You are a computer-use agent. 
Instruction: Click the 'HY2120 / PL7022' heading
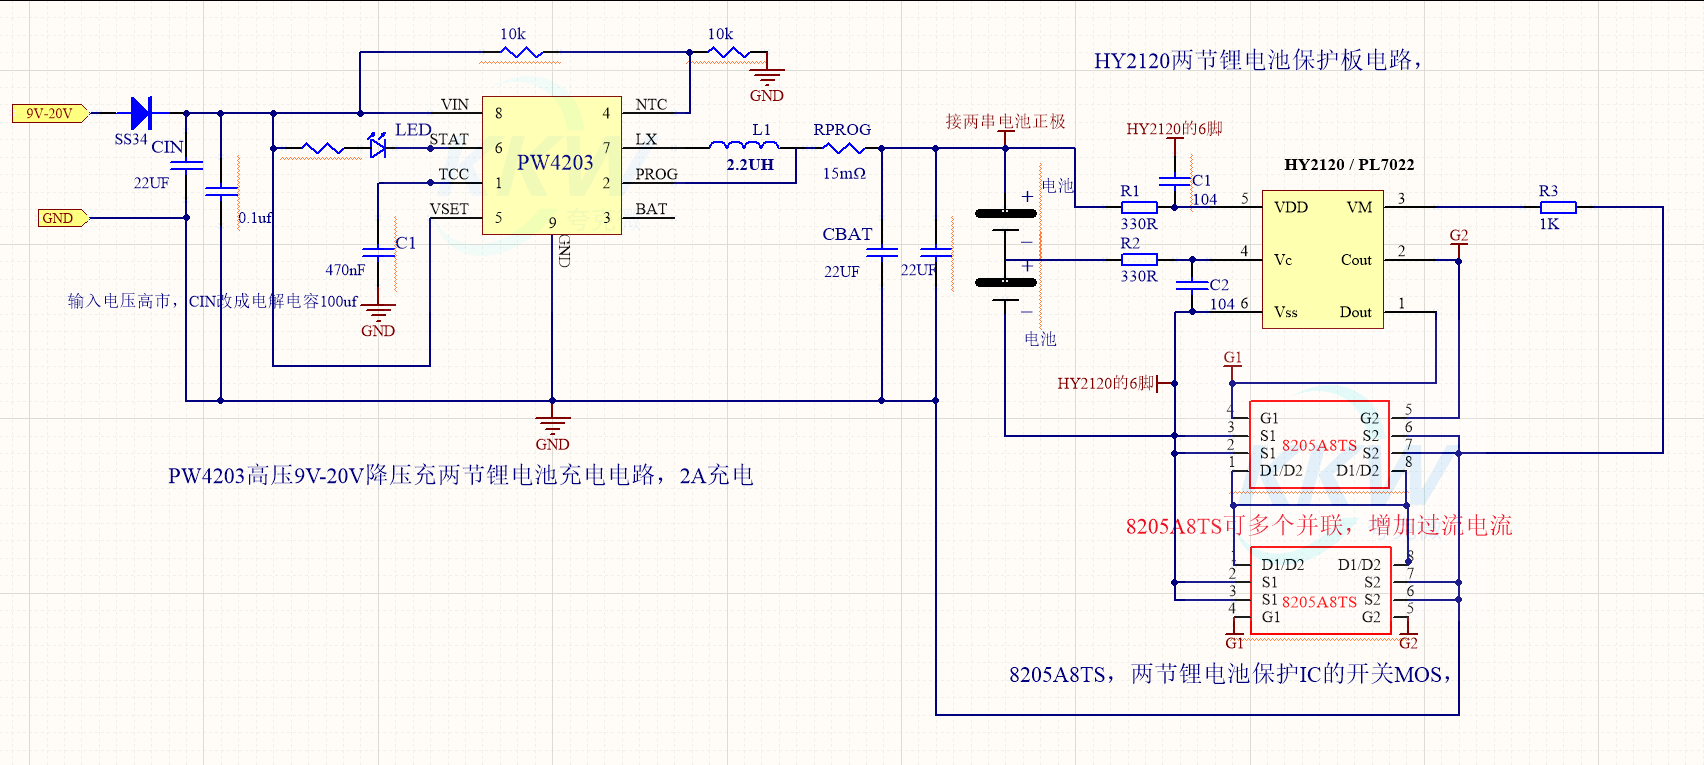coord(1349,164)
